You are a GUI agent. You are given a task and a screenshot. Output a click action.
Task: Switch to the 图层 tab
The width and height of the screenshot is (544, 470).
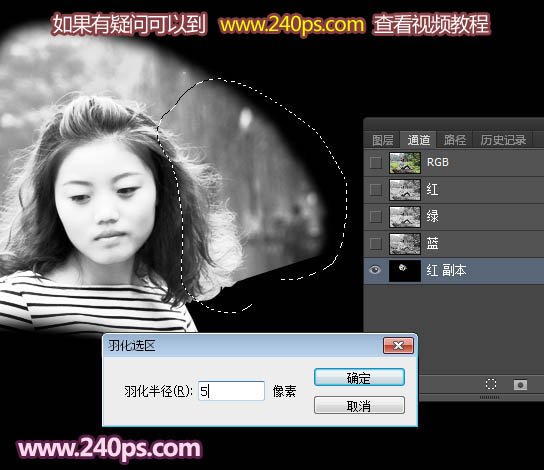[382, 140]
